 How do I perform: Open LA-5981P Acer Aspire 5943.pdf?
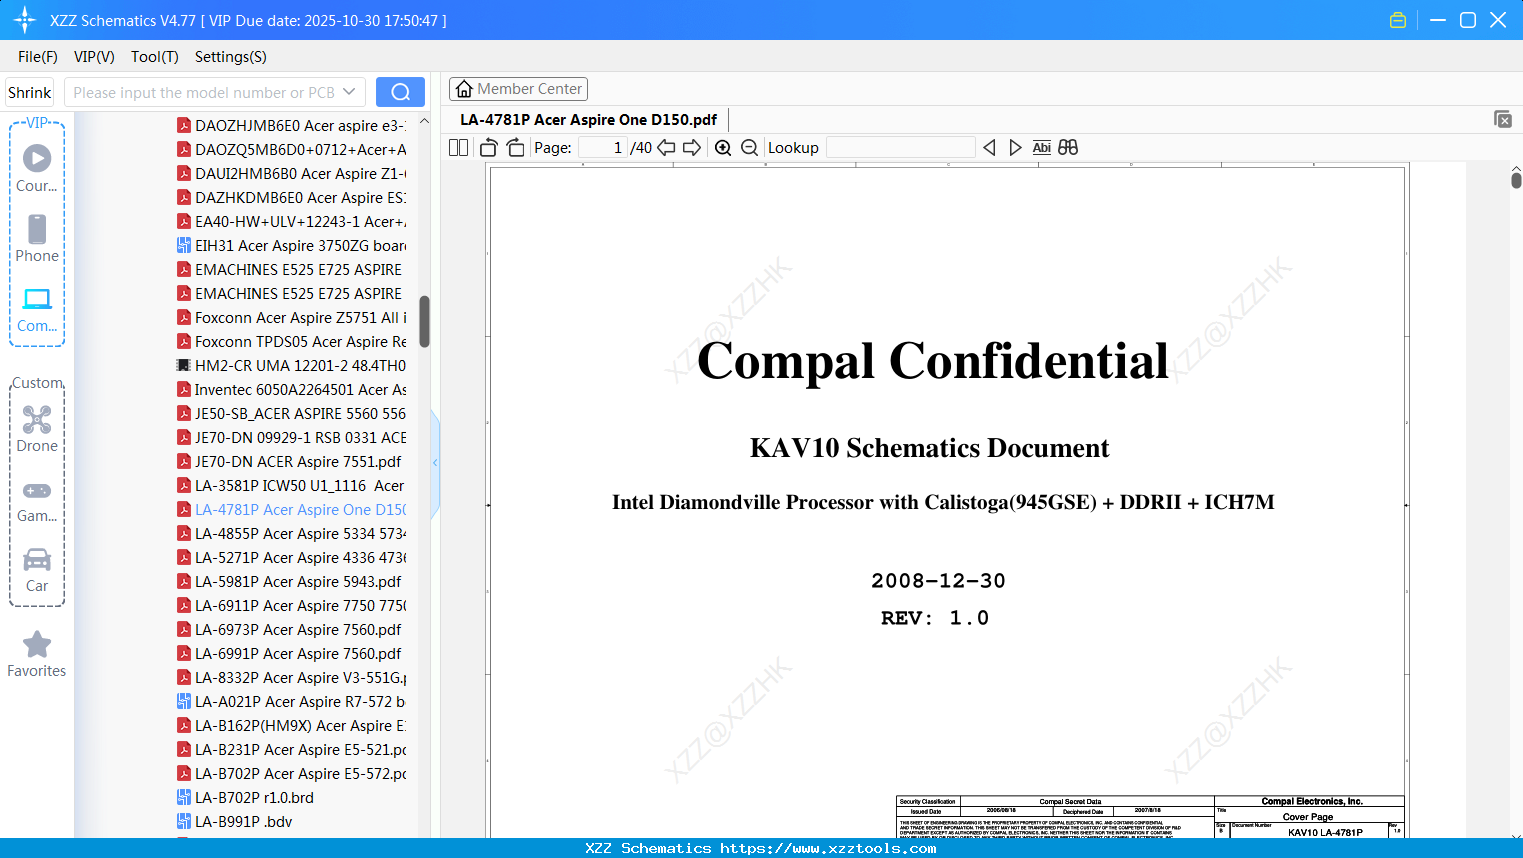click(x=289, y=582)
